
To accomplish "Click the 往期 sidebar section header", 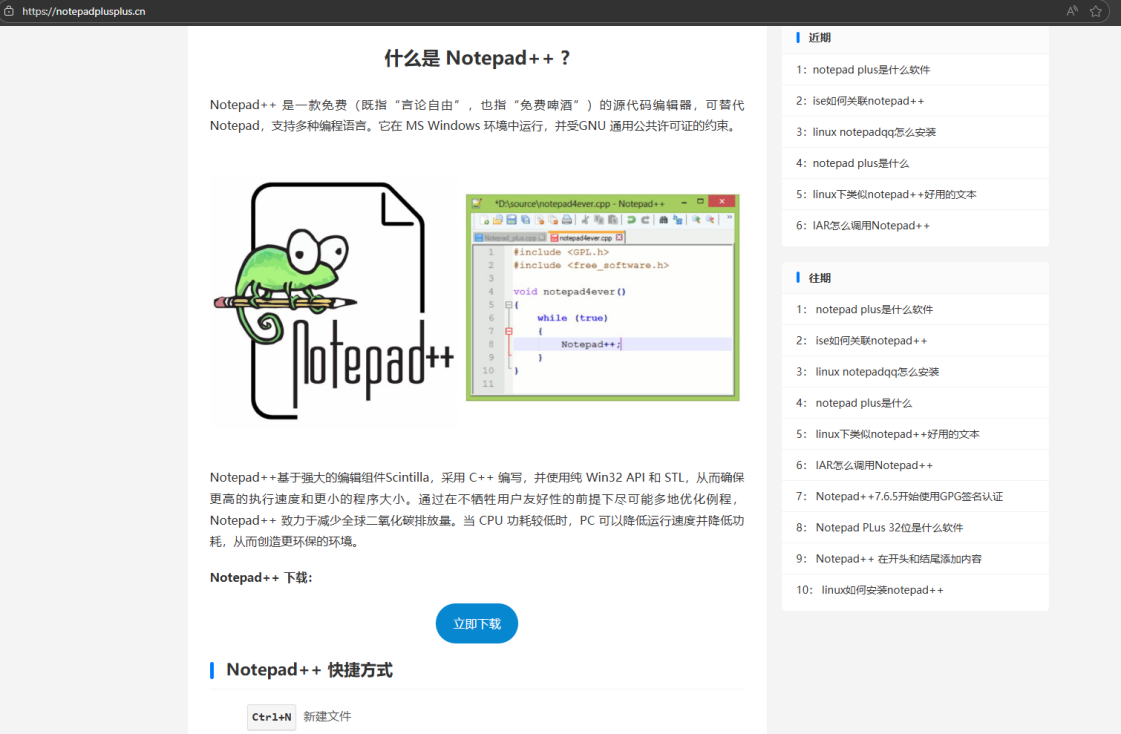I will pos(819,278).
